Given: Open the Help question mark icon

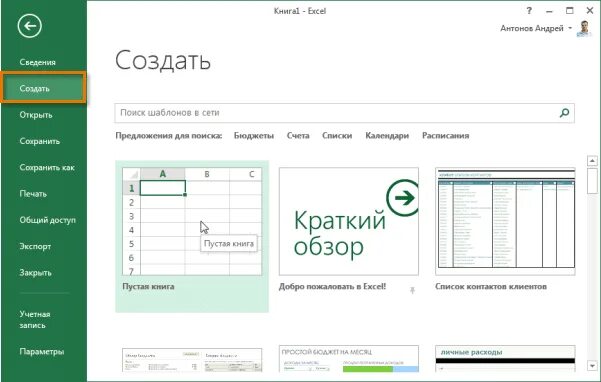Looking at the screenshot, I should click(529, 11).
